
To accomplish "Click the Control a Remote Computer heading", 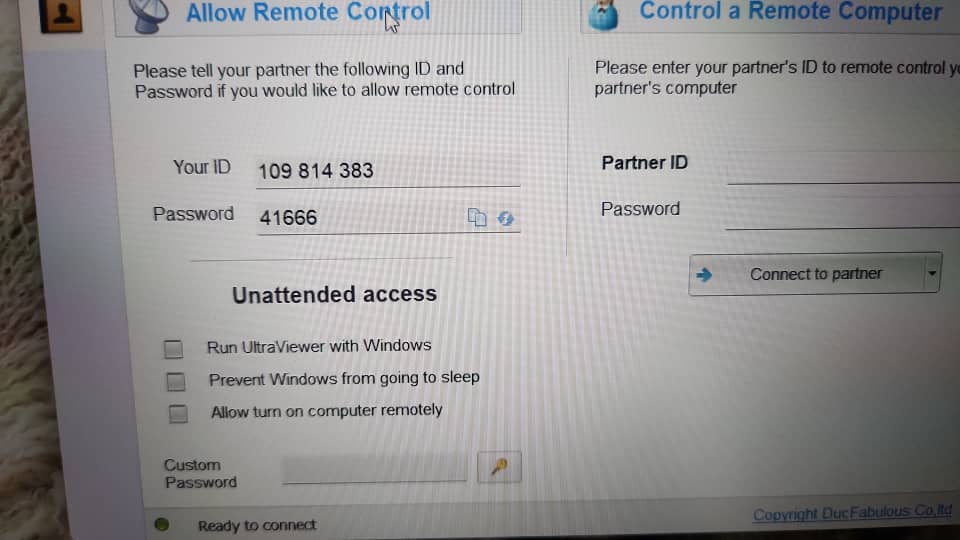I will [x=790, y=11].
